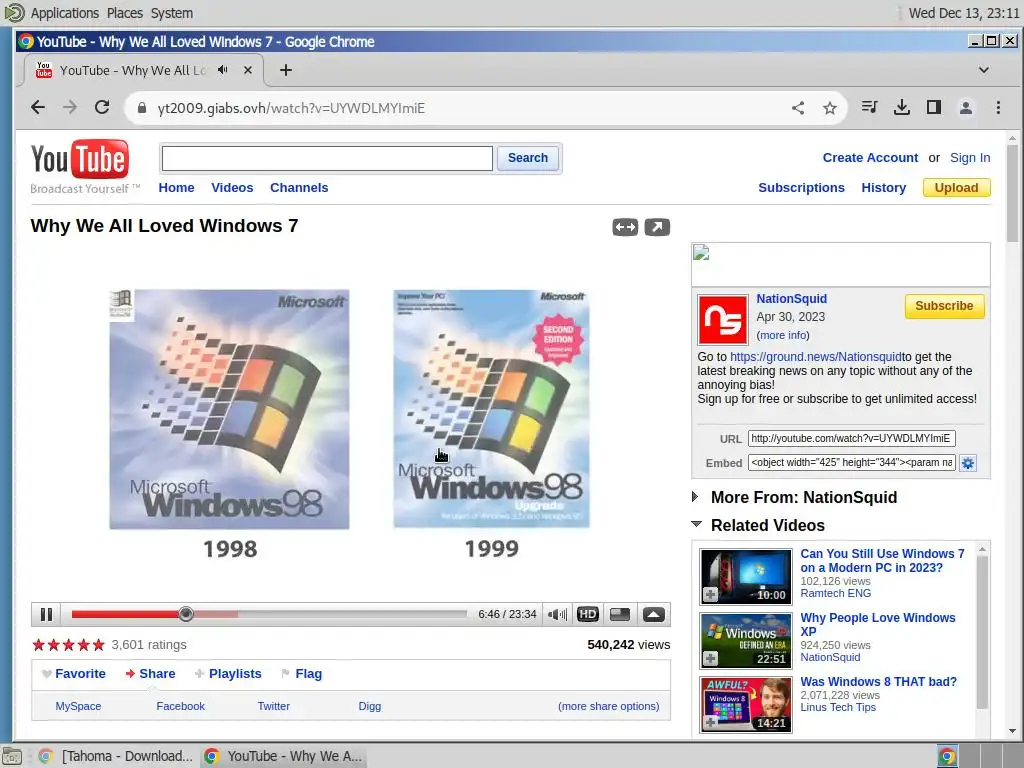Share this page icon in address bar

(x=798, y=108)
